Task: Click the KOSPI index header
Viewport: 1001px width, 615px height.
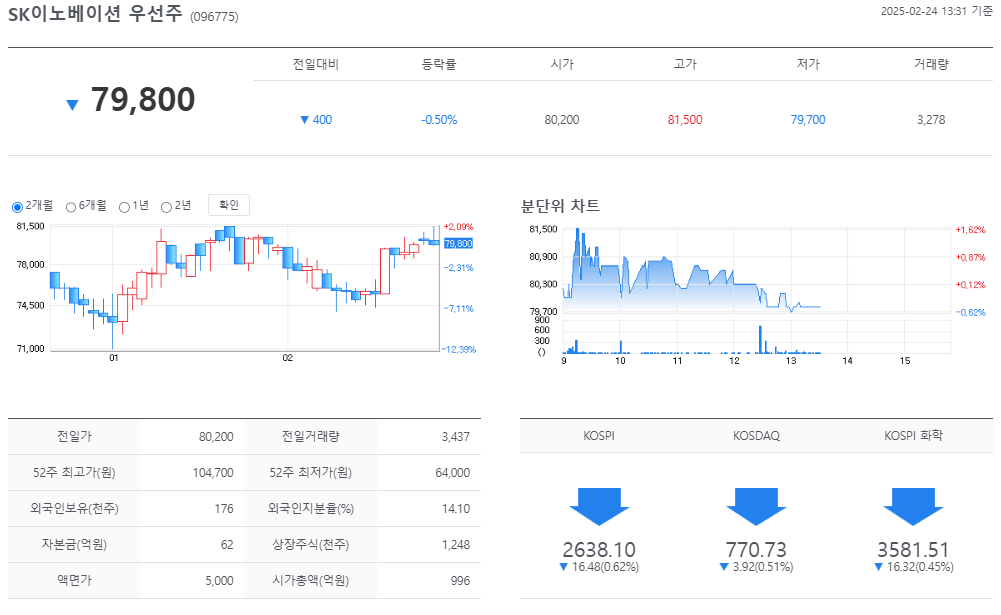Action: (x=599, y=436)
